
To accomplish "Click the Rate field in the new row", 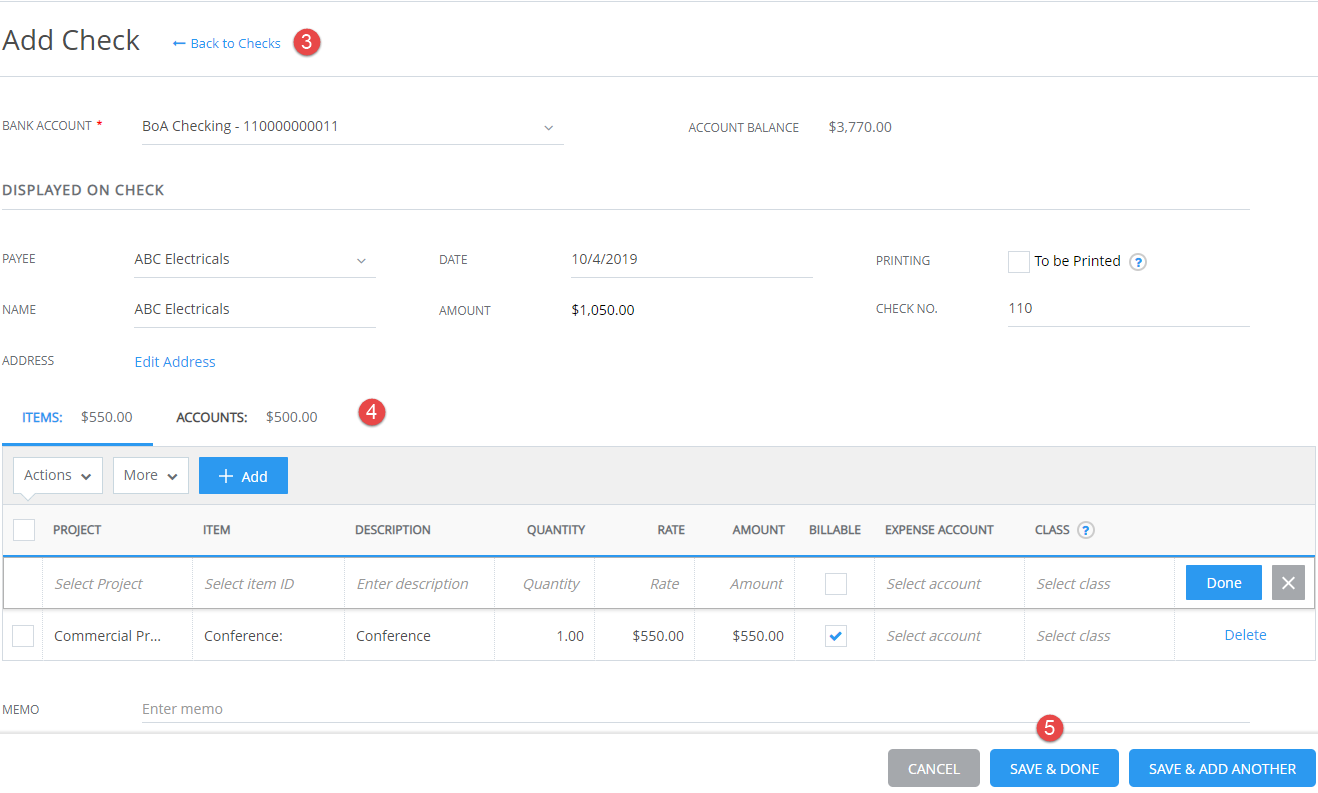I will [644, 584].
